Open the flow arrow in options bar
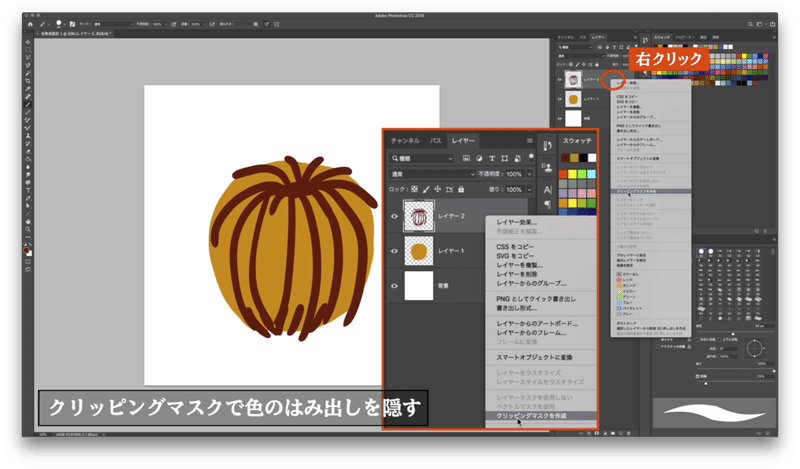The width and height of the screenshot is (800, 469). point(204,24)
